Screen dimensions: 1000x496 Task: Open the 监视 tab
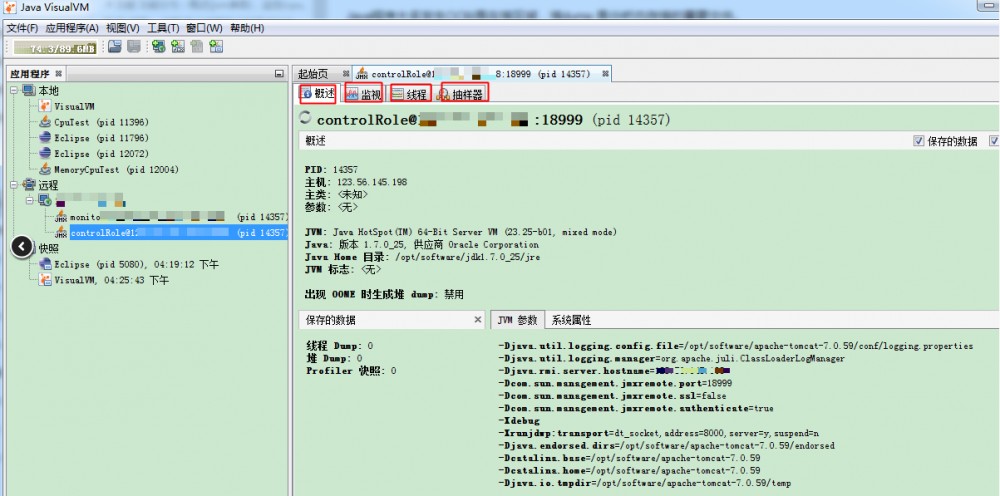coord(364,94)
